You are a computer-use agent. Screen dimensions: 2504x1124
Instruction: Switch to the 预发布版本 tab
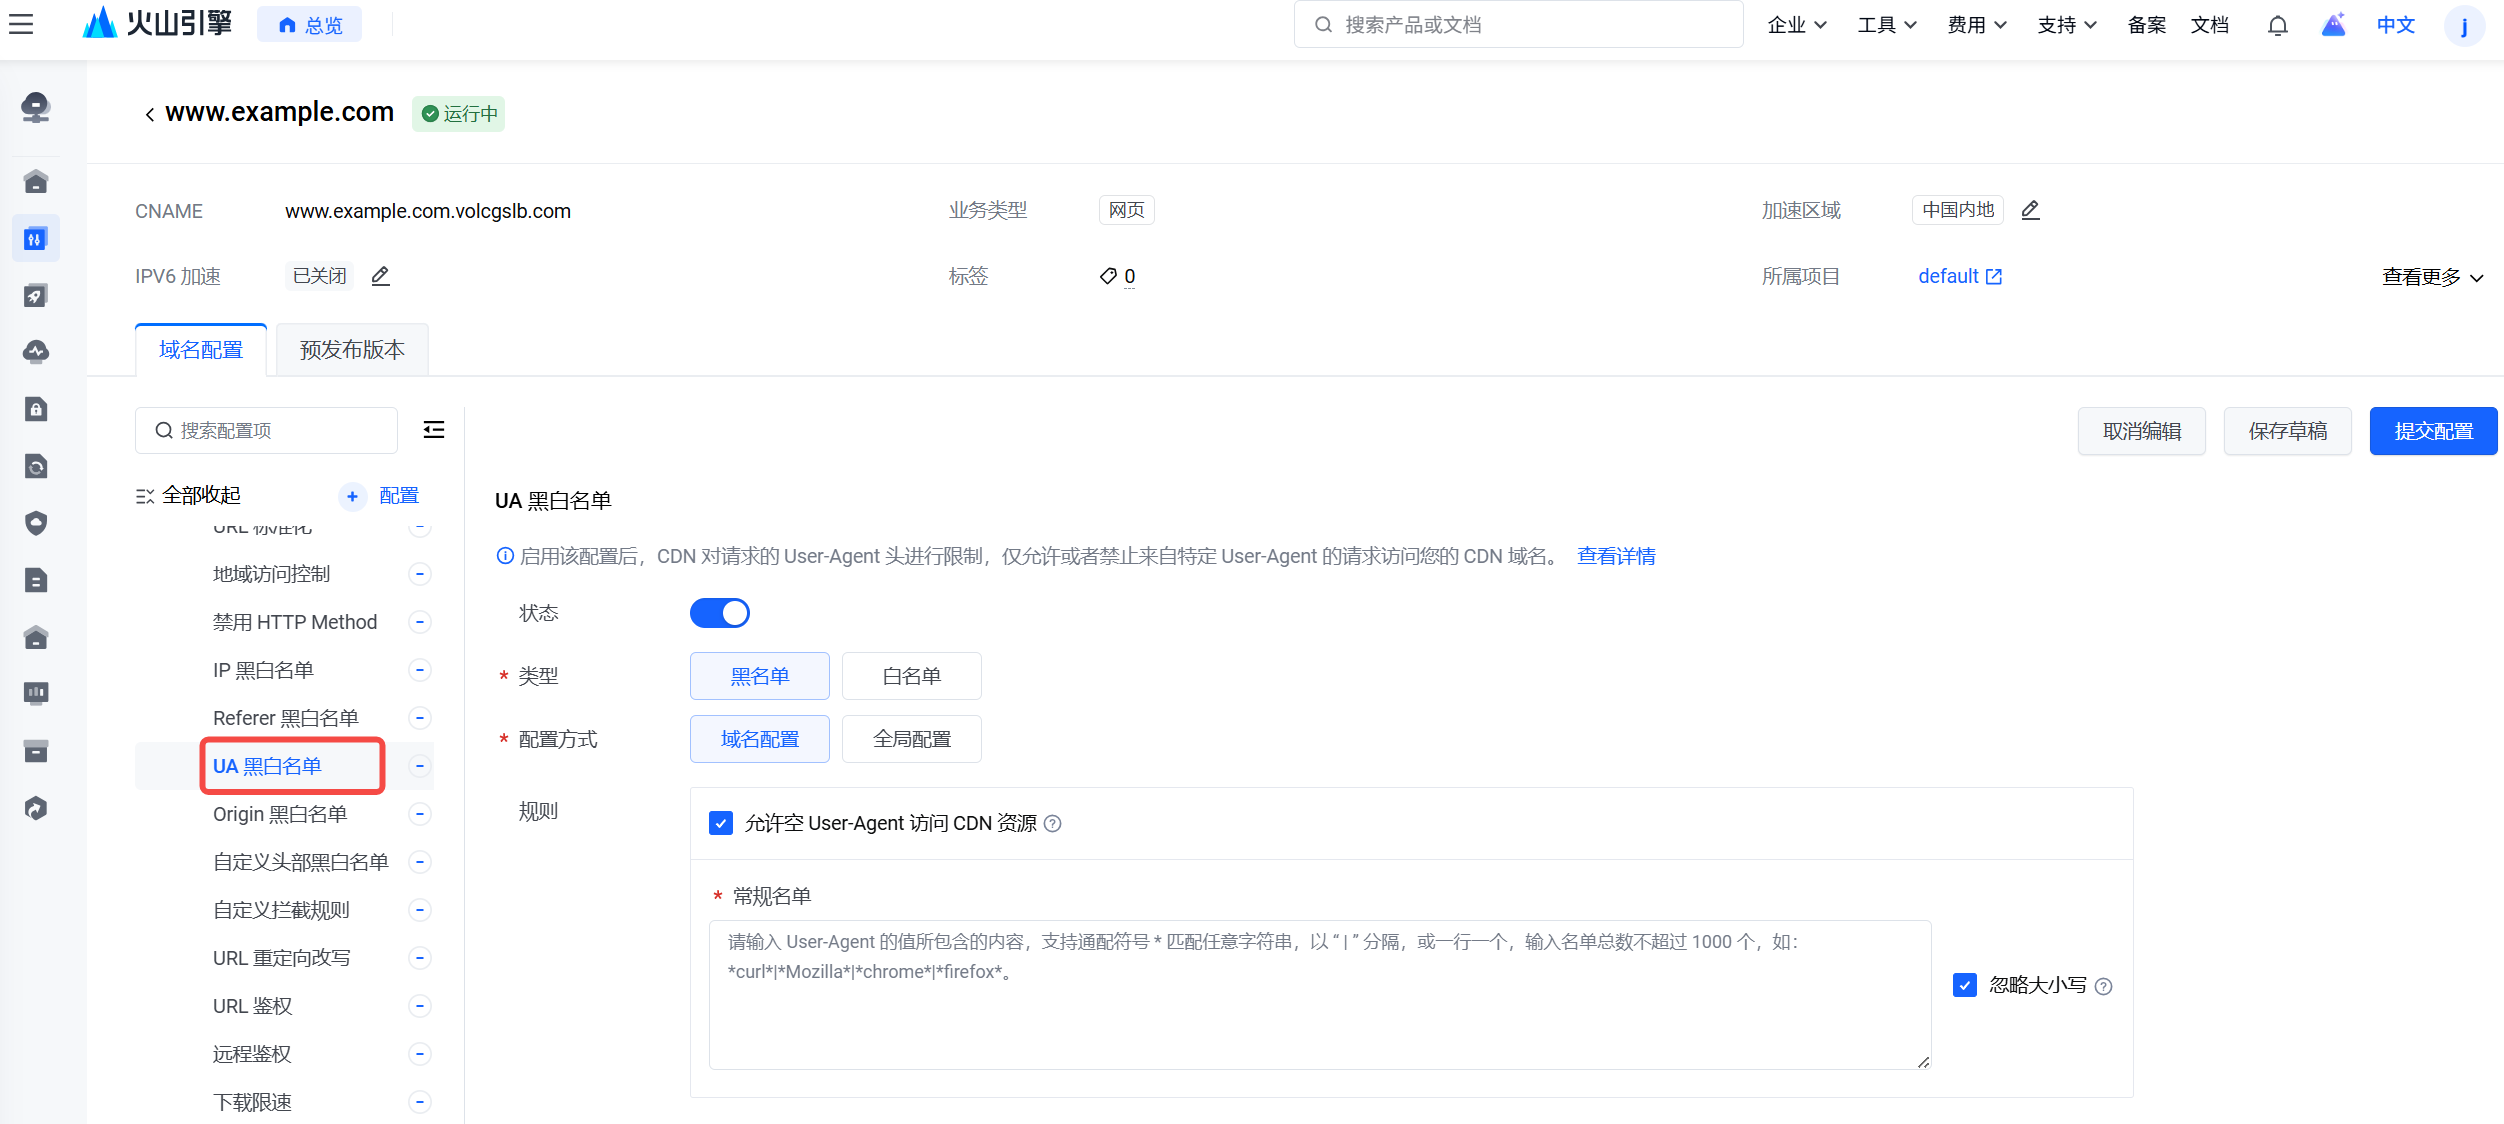point(352,350)
